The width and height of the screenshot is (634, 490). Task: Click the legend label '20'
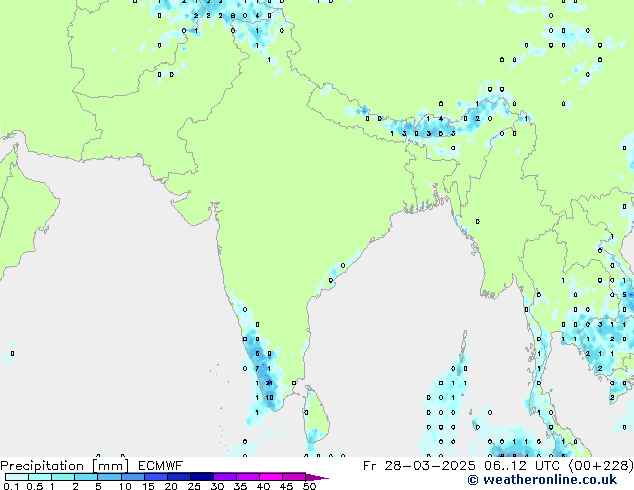click(x=171, y=486)
